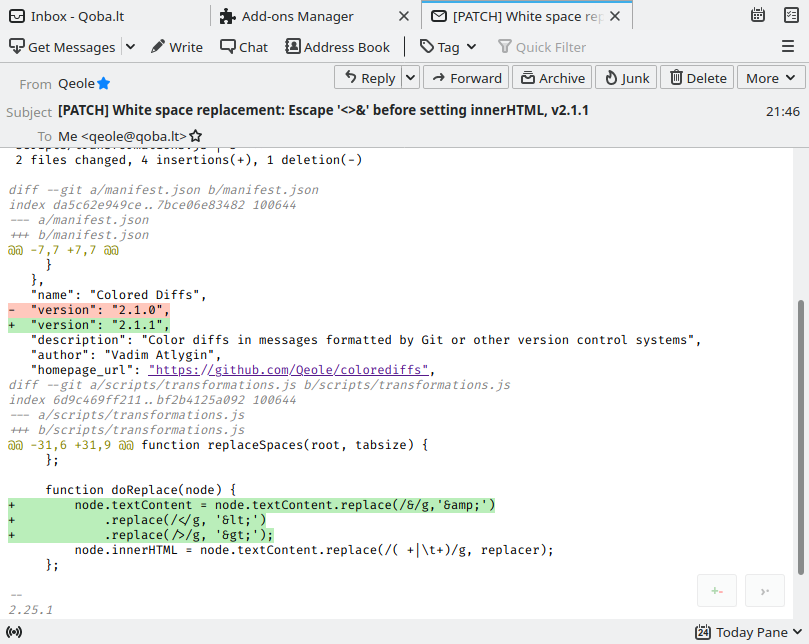Click the whitespace display toggle button
Image resolution: width=809 pixels, height=644 pixels.
pyautogui.click(x=765, y=591)
